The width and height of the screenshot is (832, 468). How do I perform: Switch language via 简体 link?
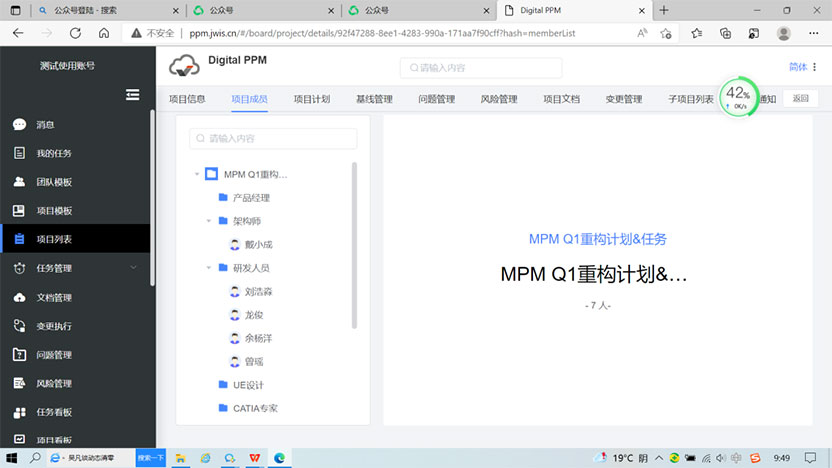[798, 67]
